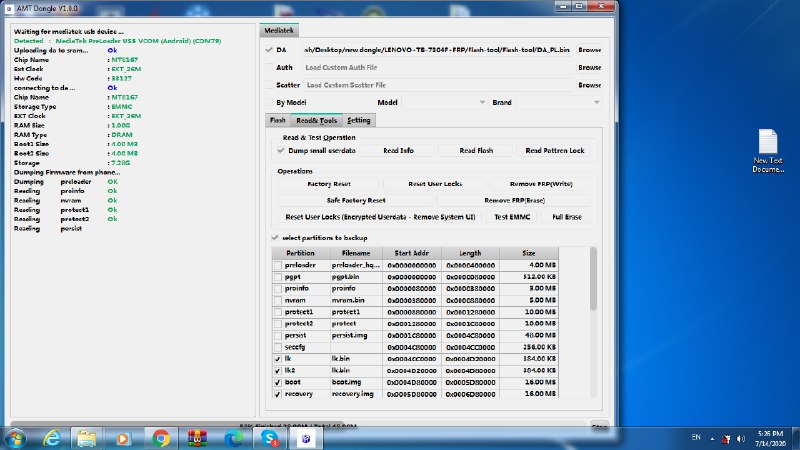Uncheck the lk partition checkbox

(x=278, y=359)
